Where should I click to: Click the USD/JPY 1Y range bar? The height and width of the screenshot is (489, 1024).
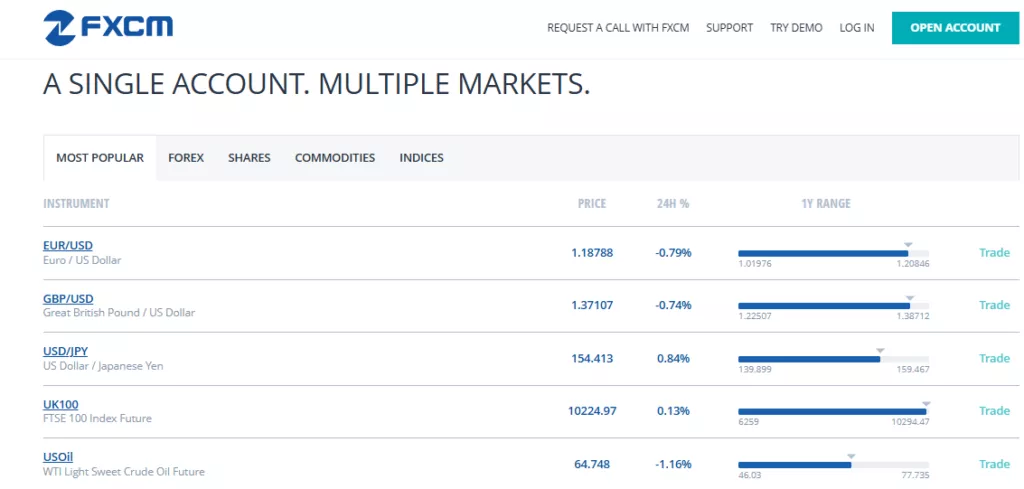833,359
